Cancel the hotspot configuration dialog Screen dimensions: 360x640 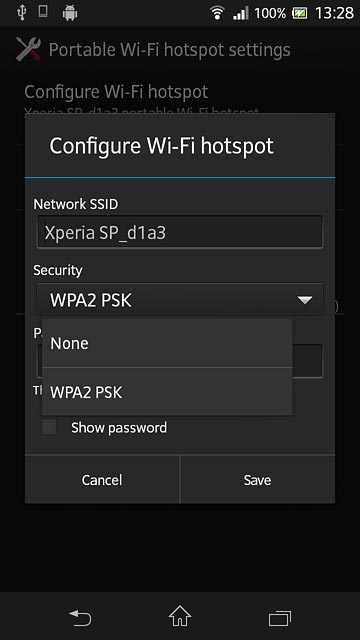coord(102,480)
